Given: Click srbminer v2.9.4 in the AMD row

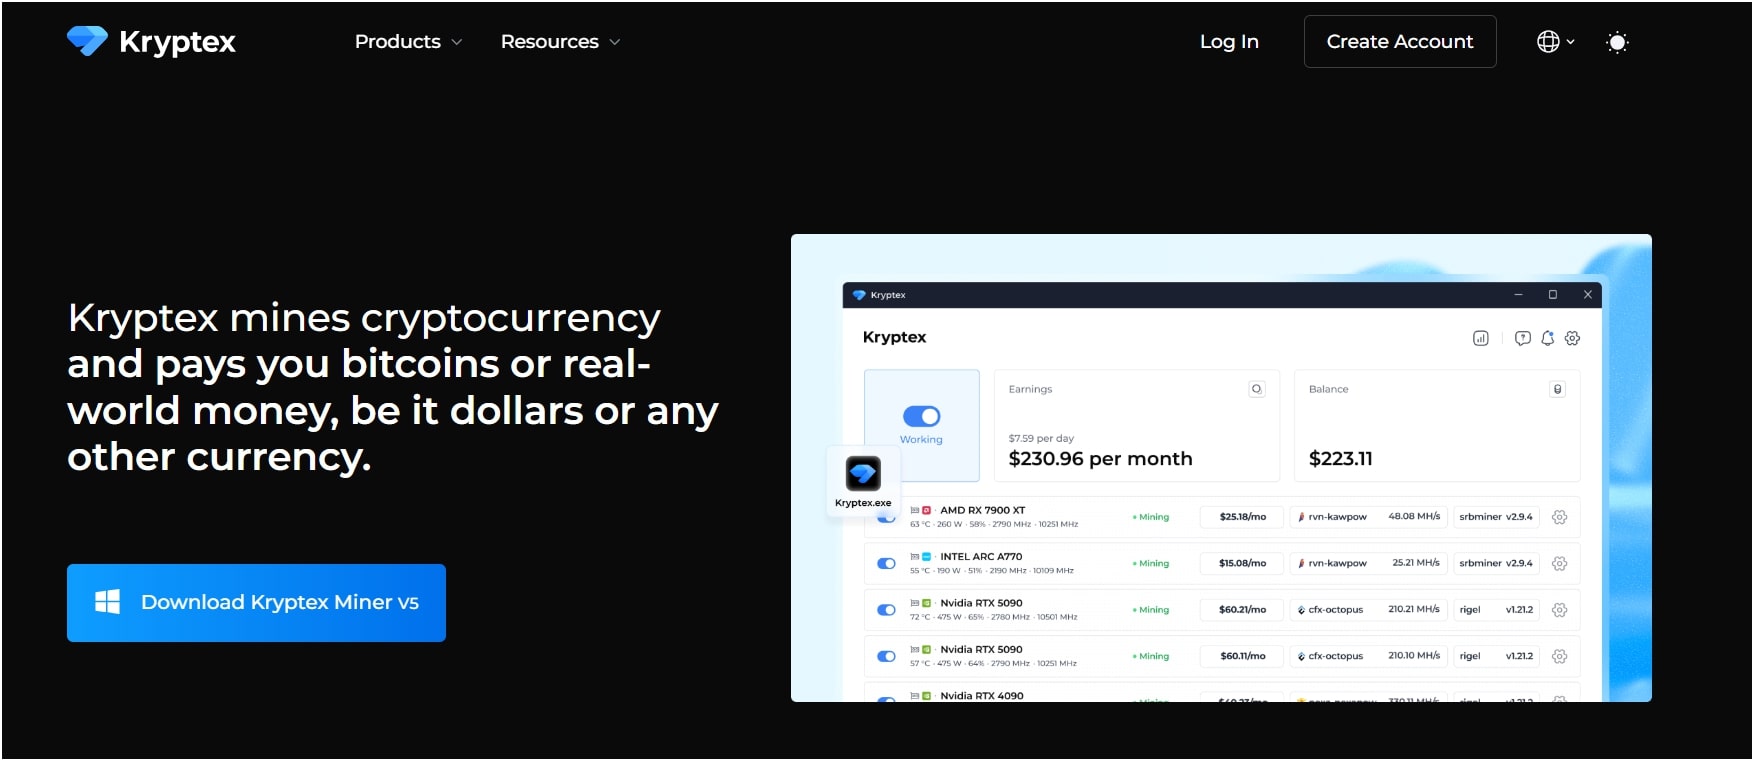Looking at the screenshot, I should (x=1496, y=517).
